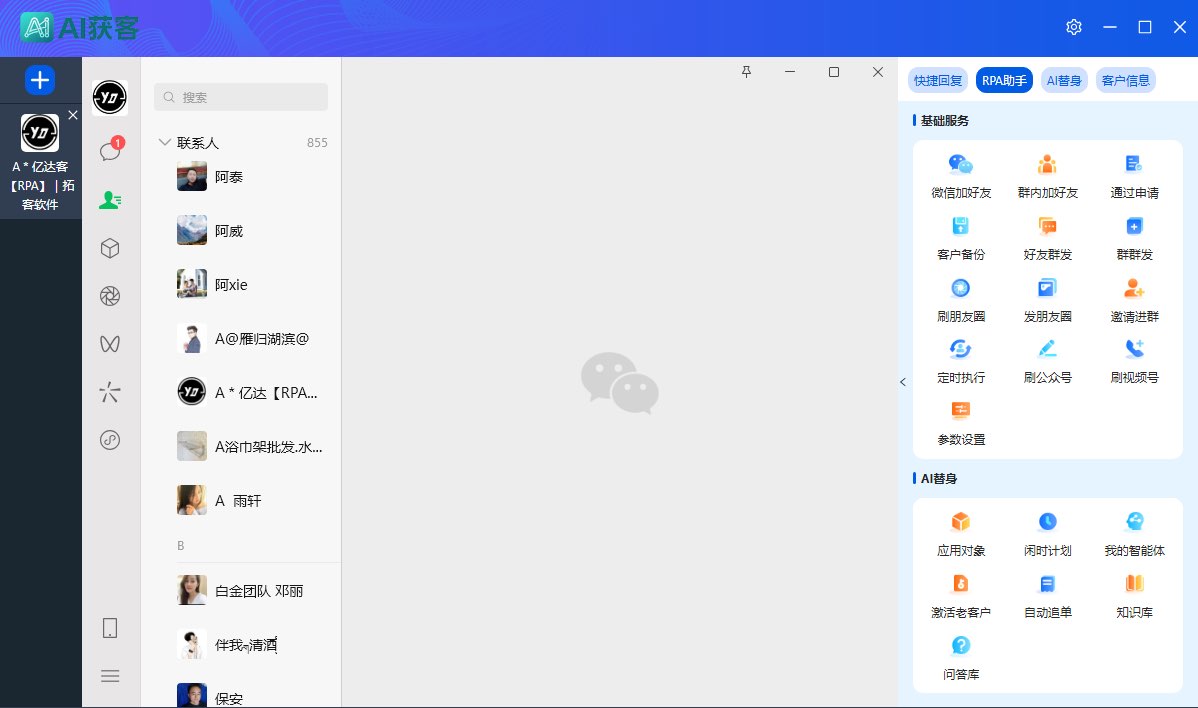The image size is (1198, 708).
Task: Collapse the 联系人 contacts list
Action: (165, 143)
